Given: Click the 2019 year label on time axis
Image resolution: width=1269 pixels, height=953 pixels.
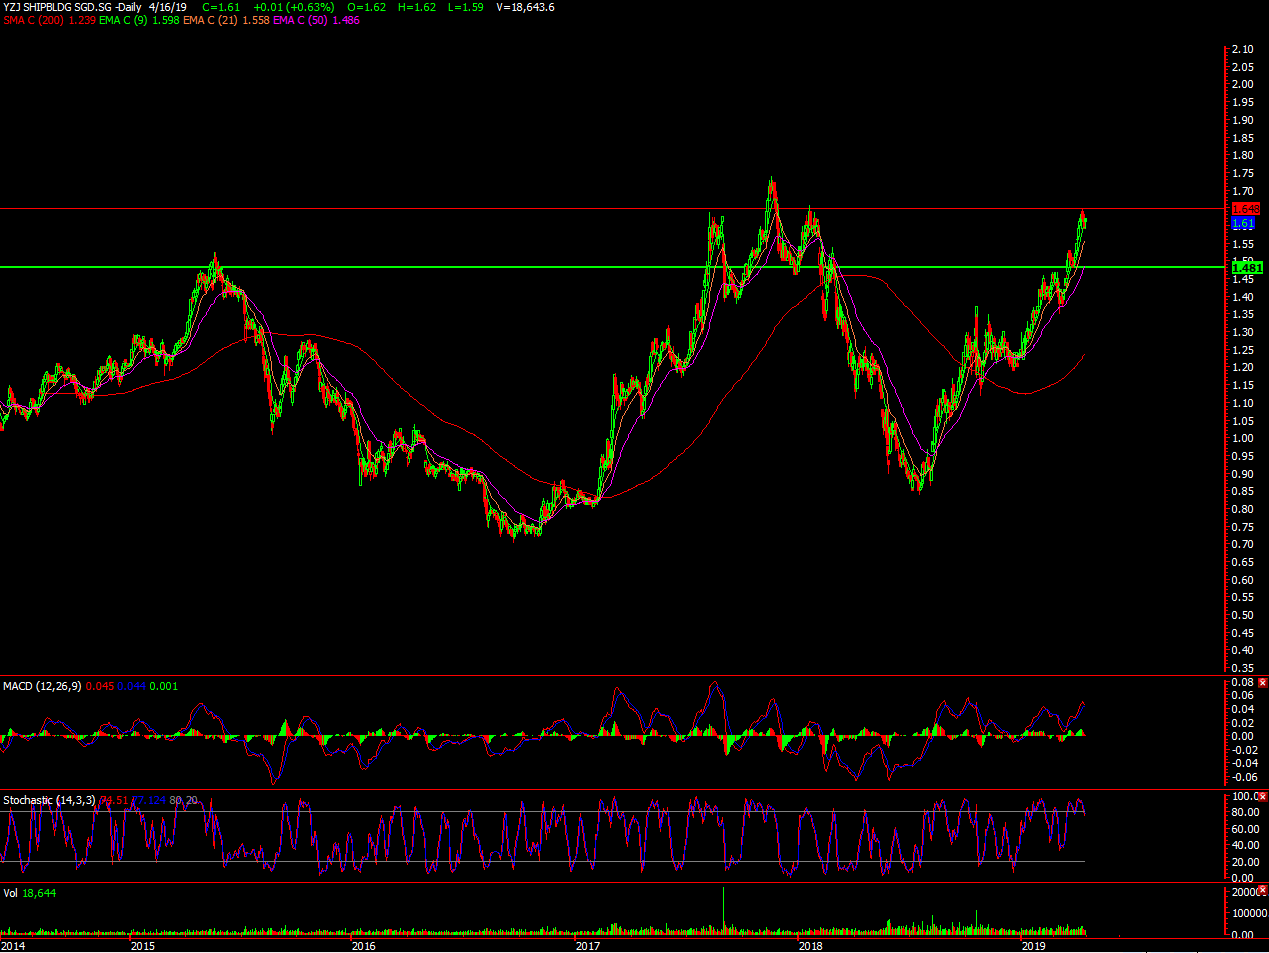Looking at the screenshot, I should point(1033,945).
